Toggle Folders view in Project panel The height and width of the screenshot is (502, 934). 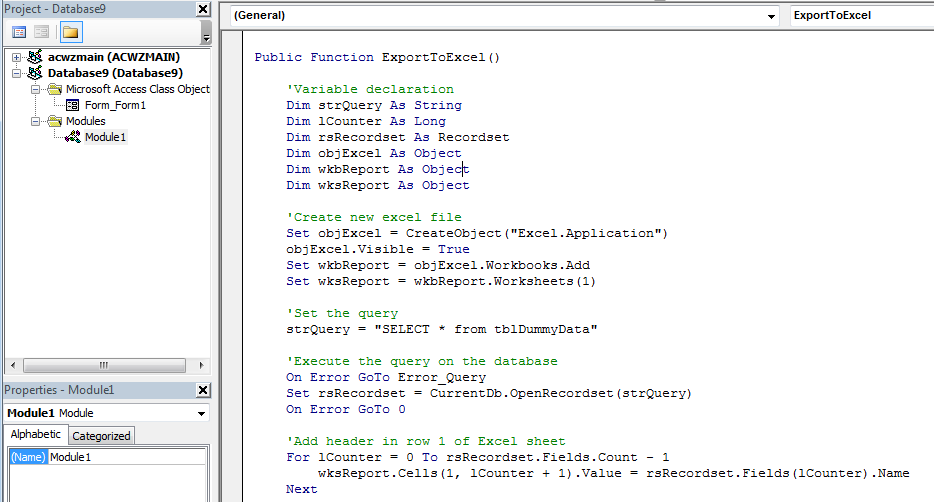pyautogui.click(x=71, y=32)
